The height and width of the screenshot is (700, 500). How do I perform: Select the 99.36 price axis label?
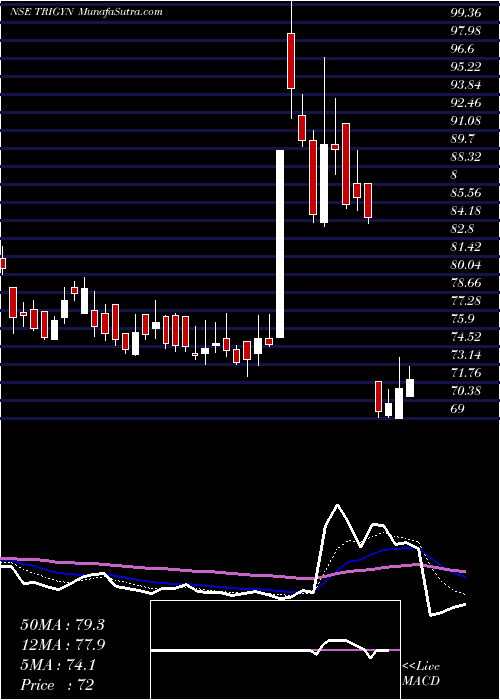click(x=466, y=13)
